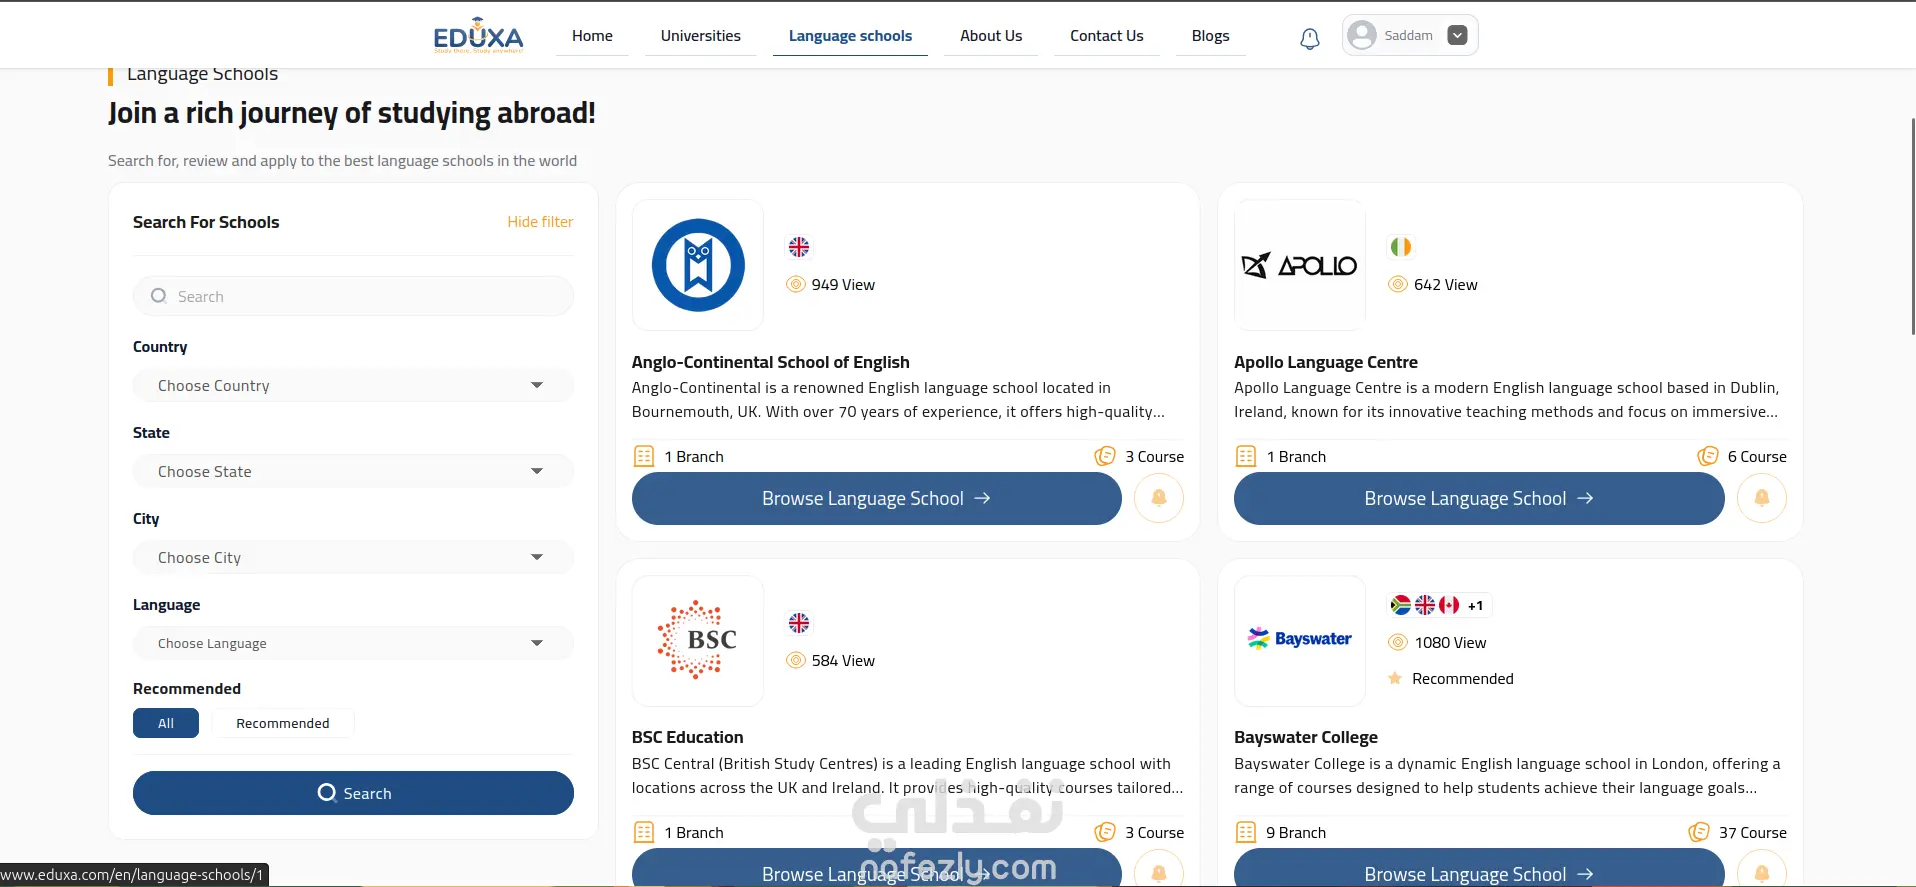Click the bell button on Anglo-Continental card
Screen dimensions: 1916x887
[x=1159, y=498]
